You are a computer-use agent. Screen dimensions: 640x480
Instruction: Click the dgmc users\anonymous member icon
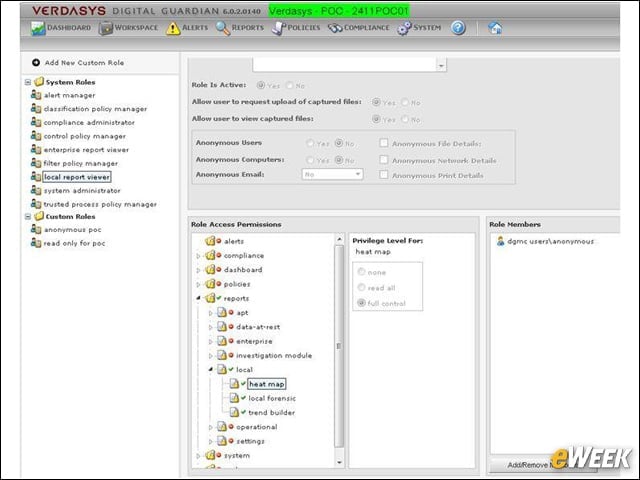tap(500, 241)
